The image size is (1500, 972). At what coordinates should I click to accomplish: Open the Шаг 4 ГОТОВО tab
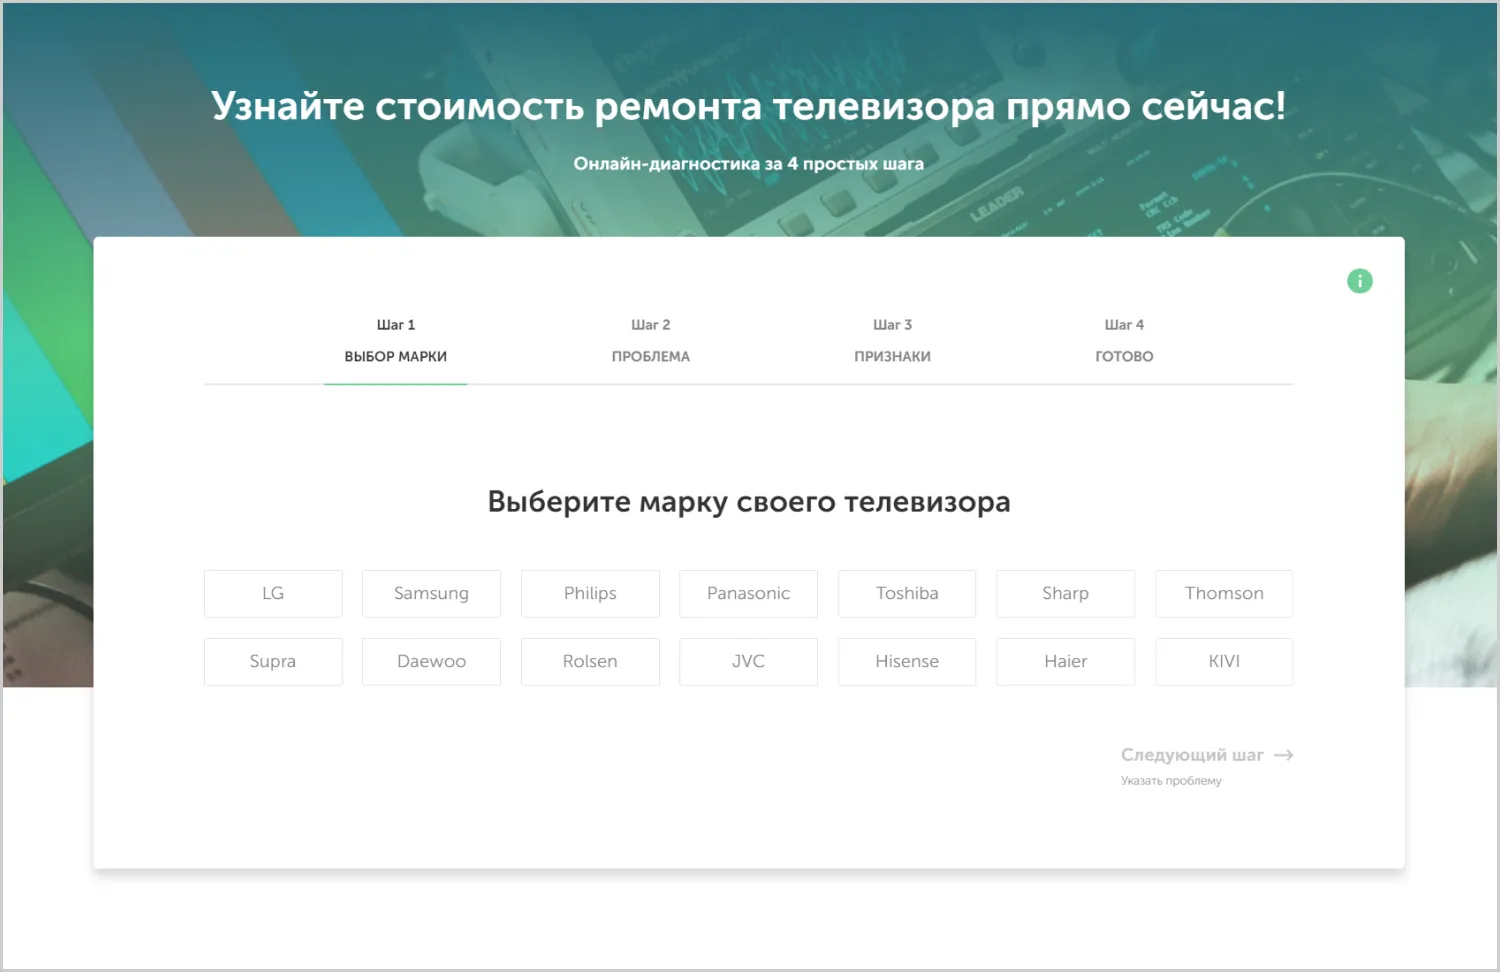click(1124, 341)
